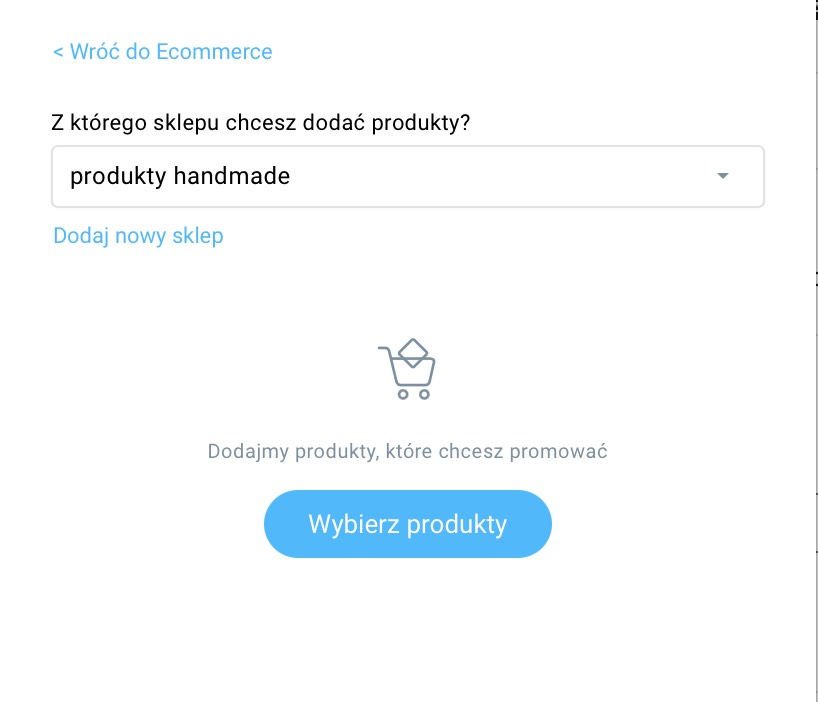818x702 pixels.
Task: Click the word 'Wybierz' on the blue button
Action: (x=354, y=524)
